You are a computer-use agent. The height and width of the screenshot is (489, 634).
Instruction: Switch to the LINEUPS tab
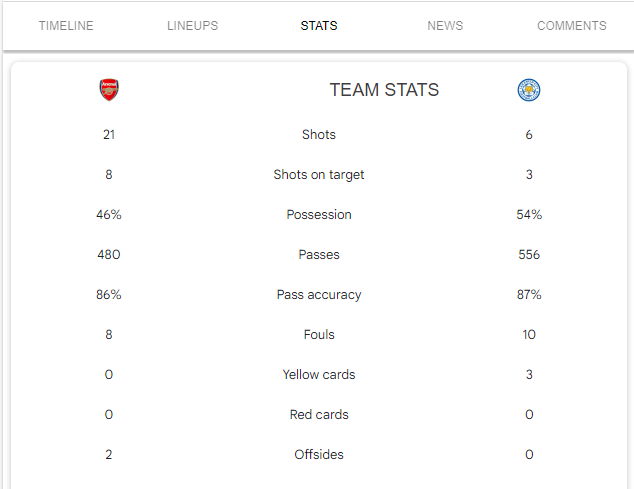tap(192, 26)
